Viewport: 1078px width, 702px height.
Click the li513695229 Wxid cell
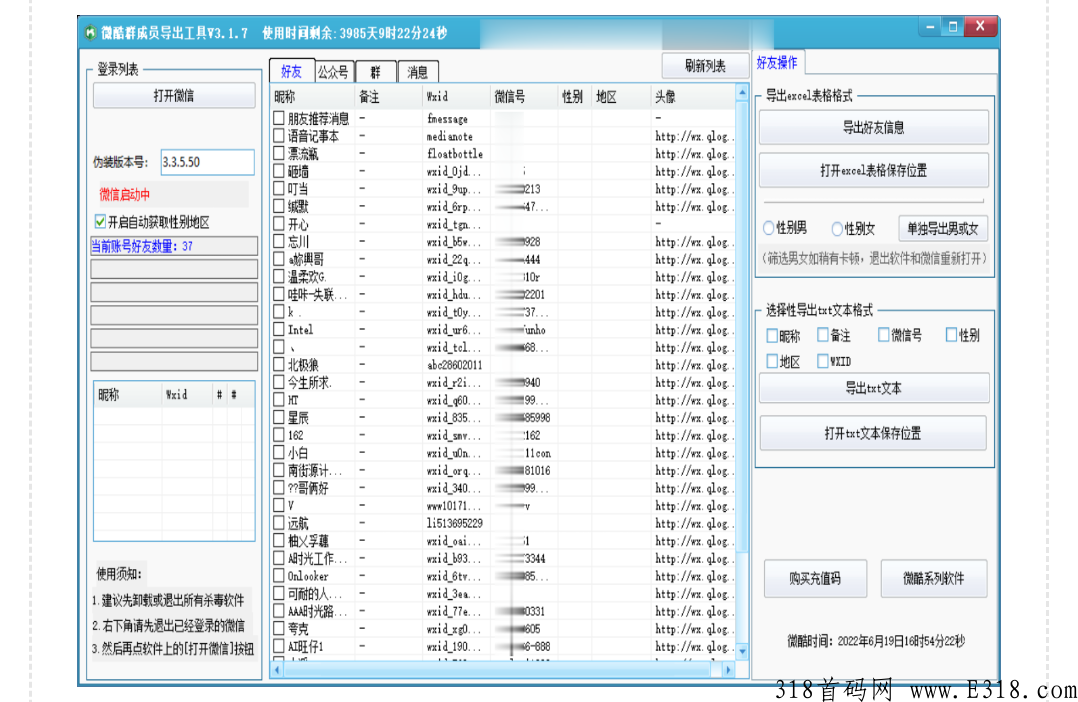[x=454, y=523]
